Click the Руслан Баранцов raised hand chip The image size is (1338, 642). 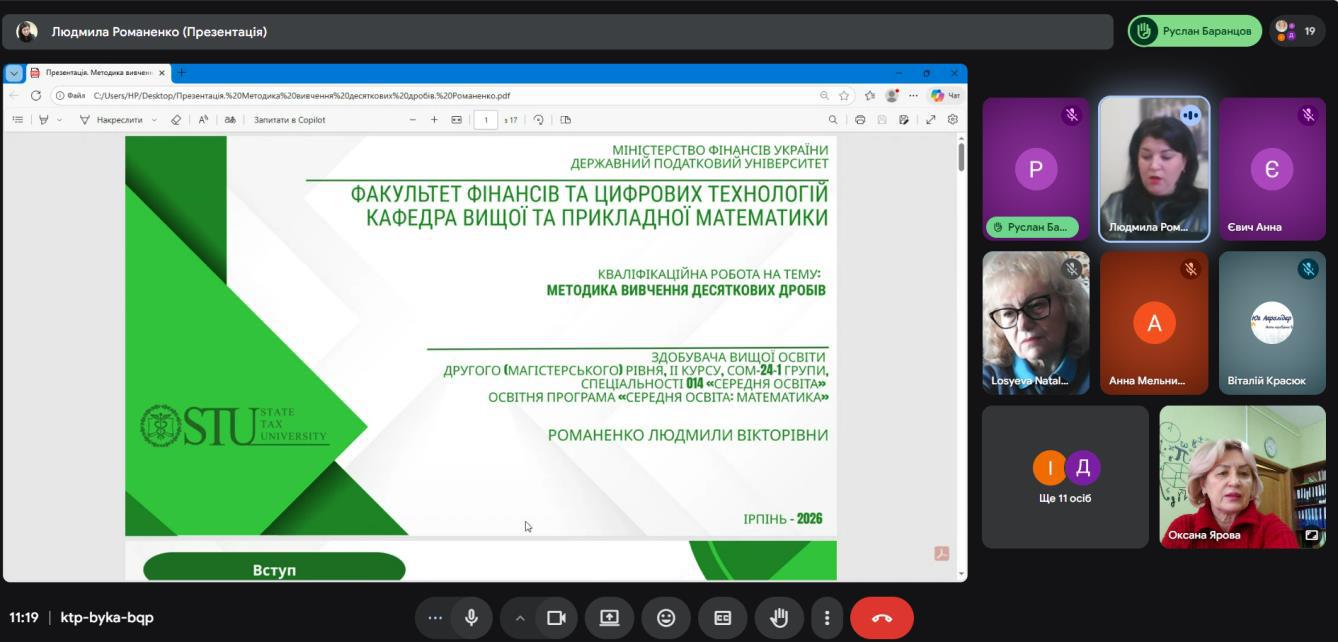pyautogui.click(x=1195, y=31)
